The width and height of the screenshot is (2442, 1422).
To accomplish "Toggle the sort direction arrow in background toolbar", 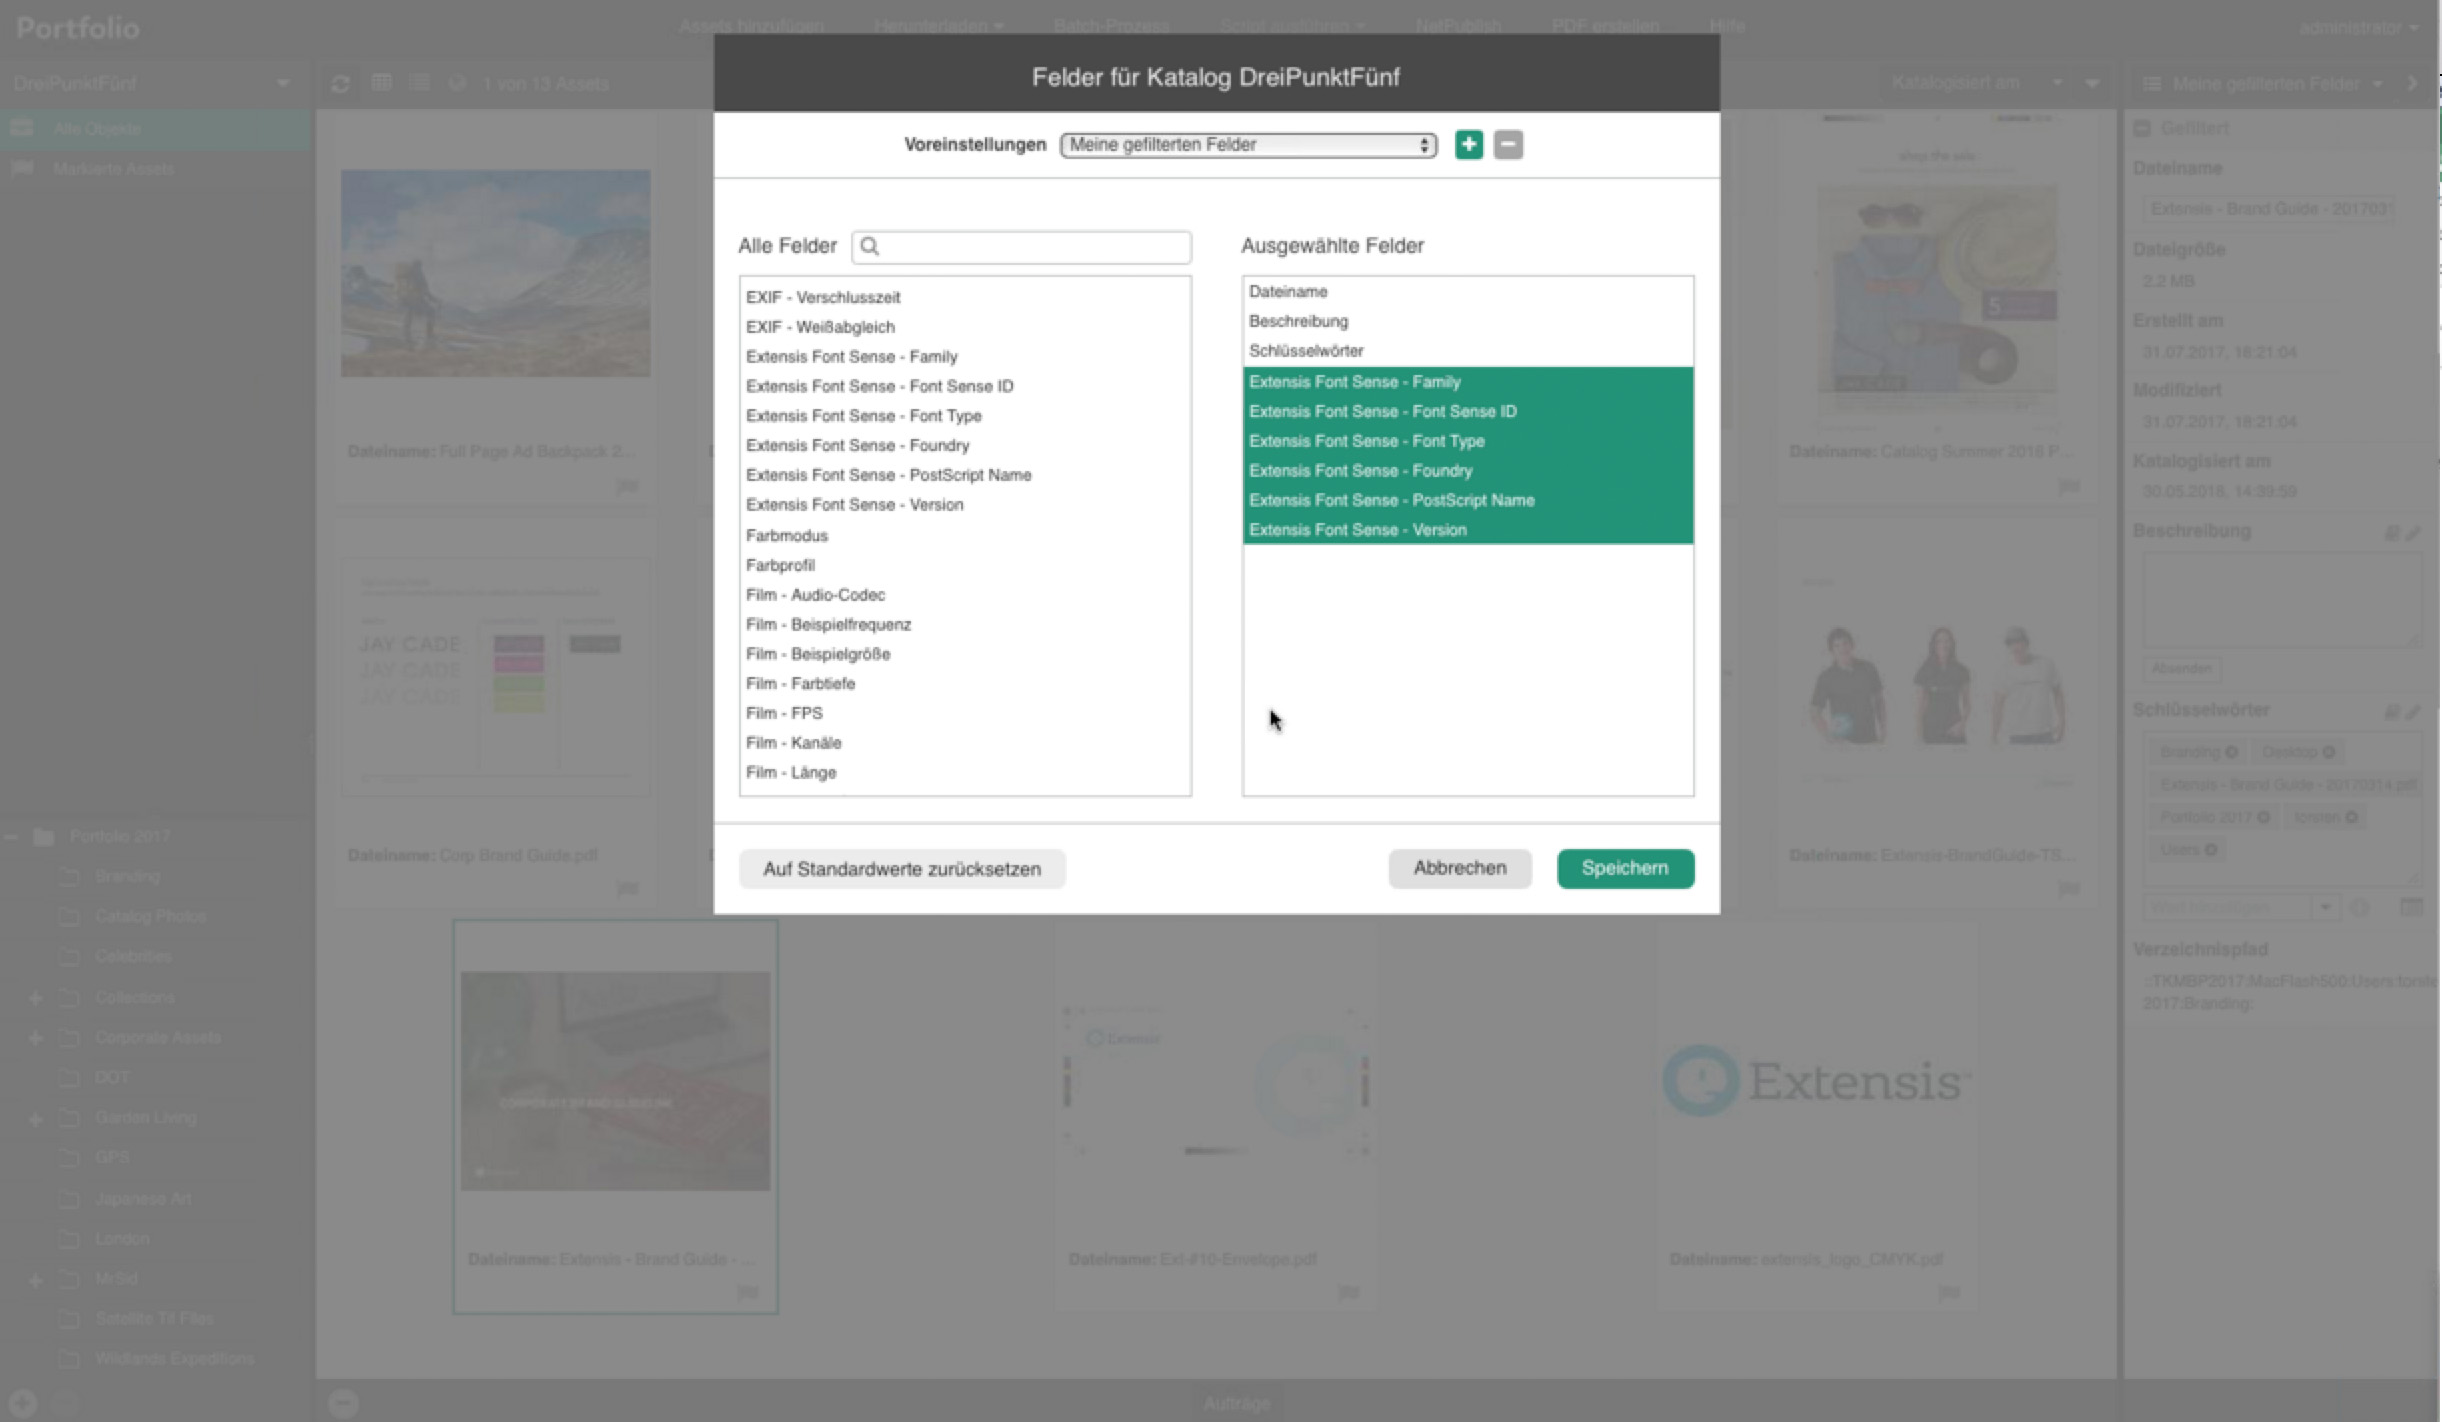I will pos(2092,84).
